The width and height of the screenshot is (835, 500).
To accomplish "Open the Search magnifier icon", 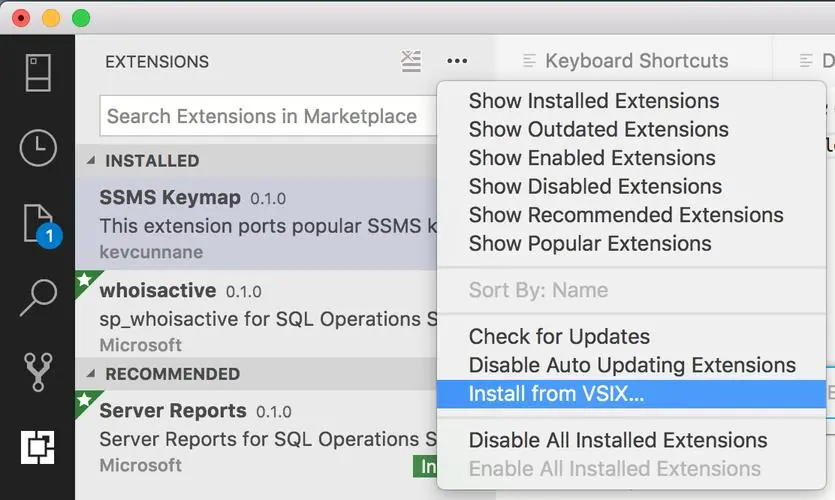I will 38,296.
